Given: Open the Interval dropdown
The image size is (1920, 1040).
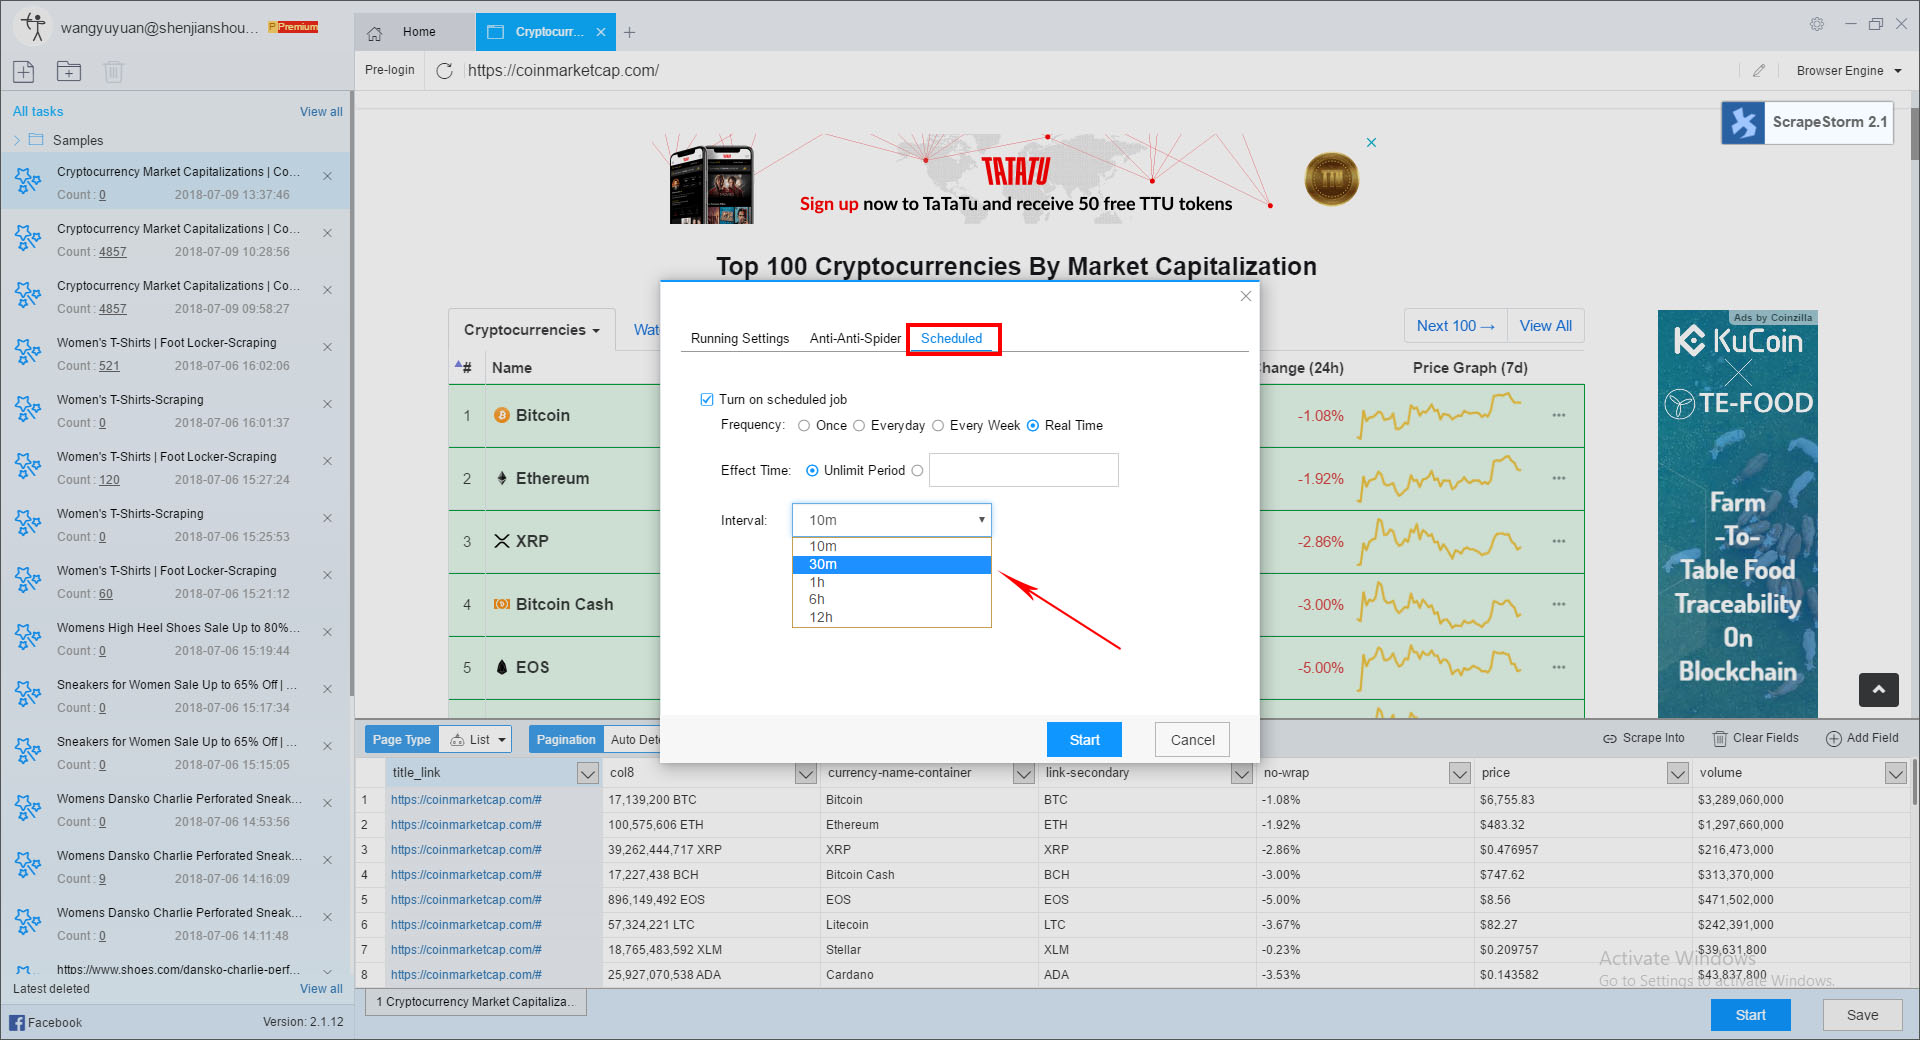Looking at the screenshot, I should click(892, 520).
